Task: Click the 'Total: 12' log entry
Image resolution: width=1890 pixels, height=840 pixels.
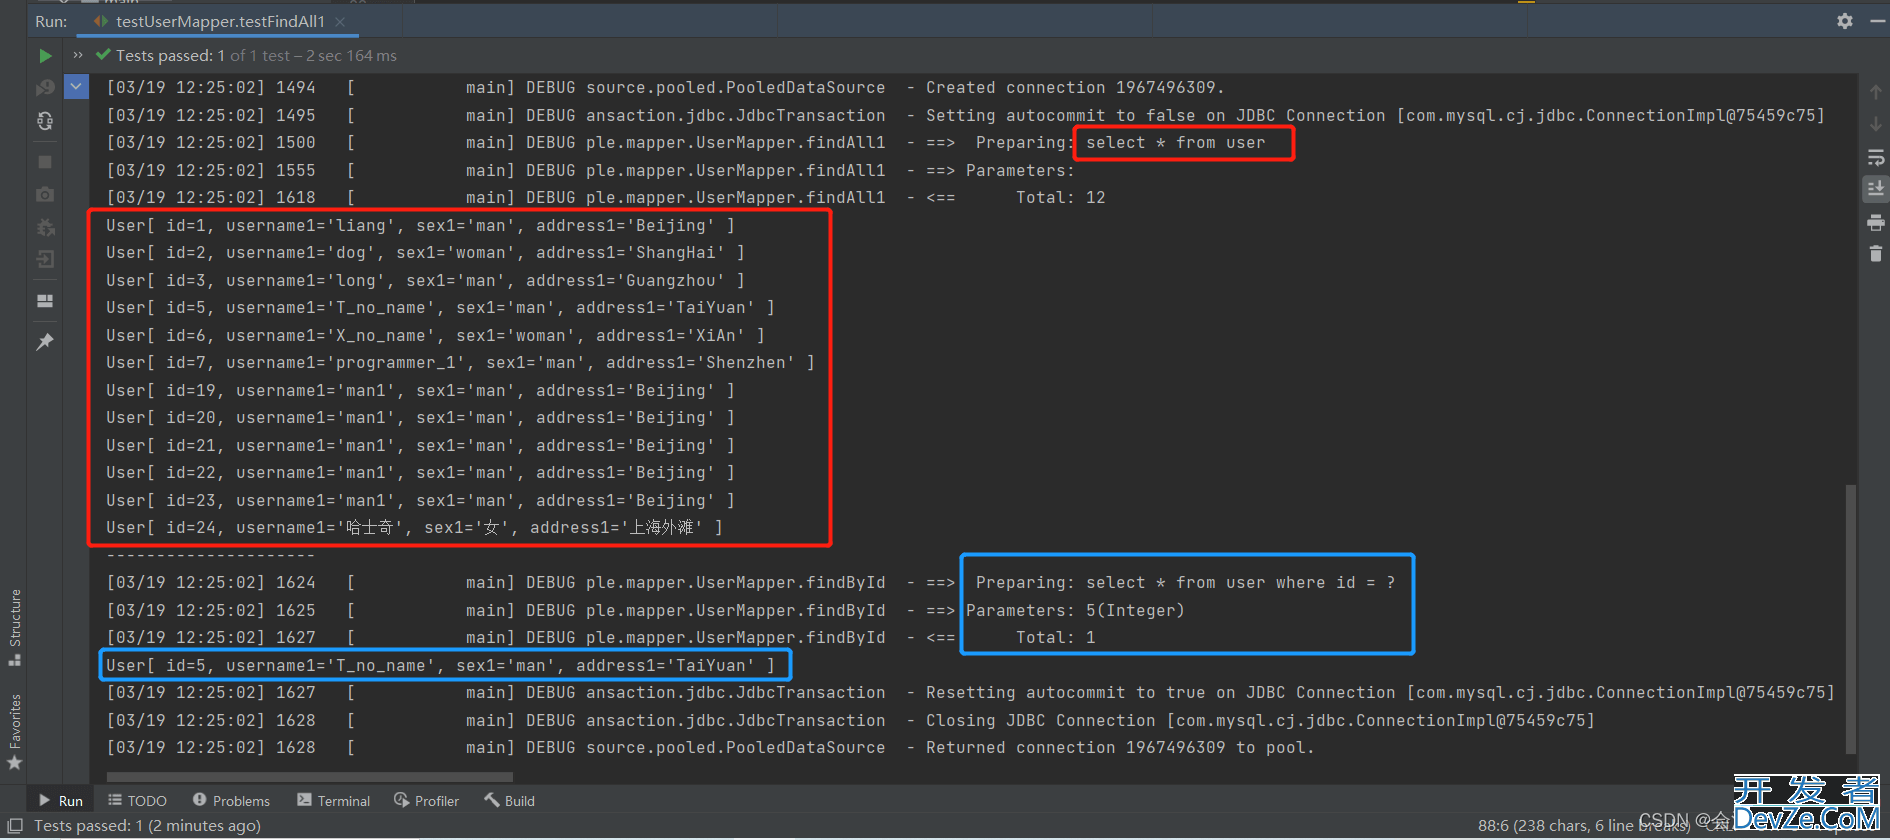Action: point(1060,198)
